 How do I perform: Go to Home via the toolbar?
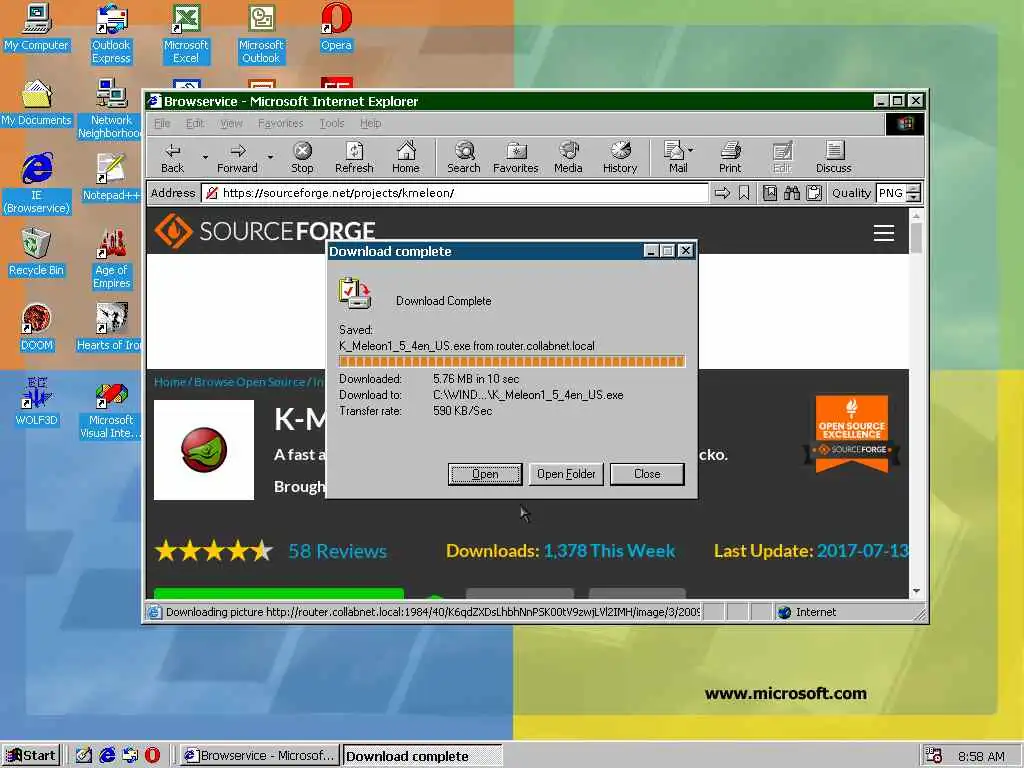click(x=406, y=158)
